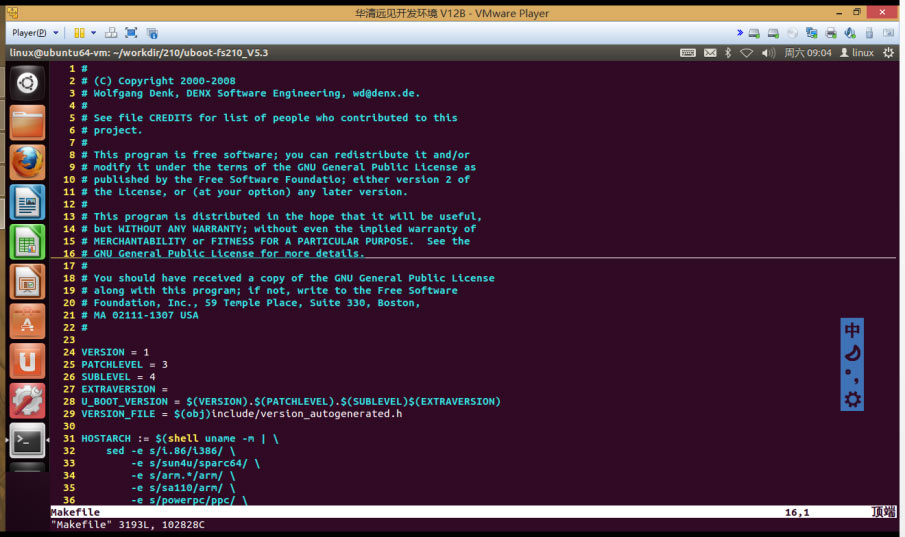
Task: Open the Terminal icon in launcher
Action: pyautogui.click(x=27, y=439)
